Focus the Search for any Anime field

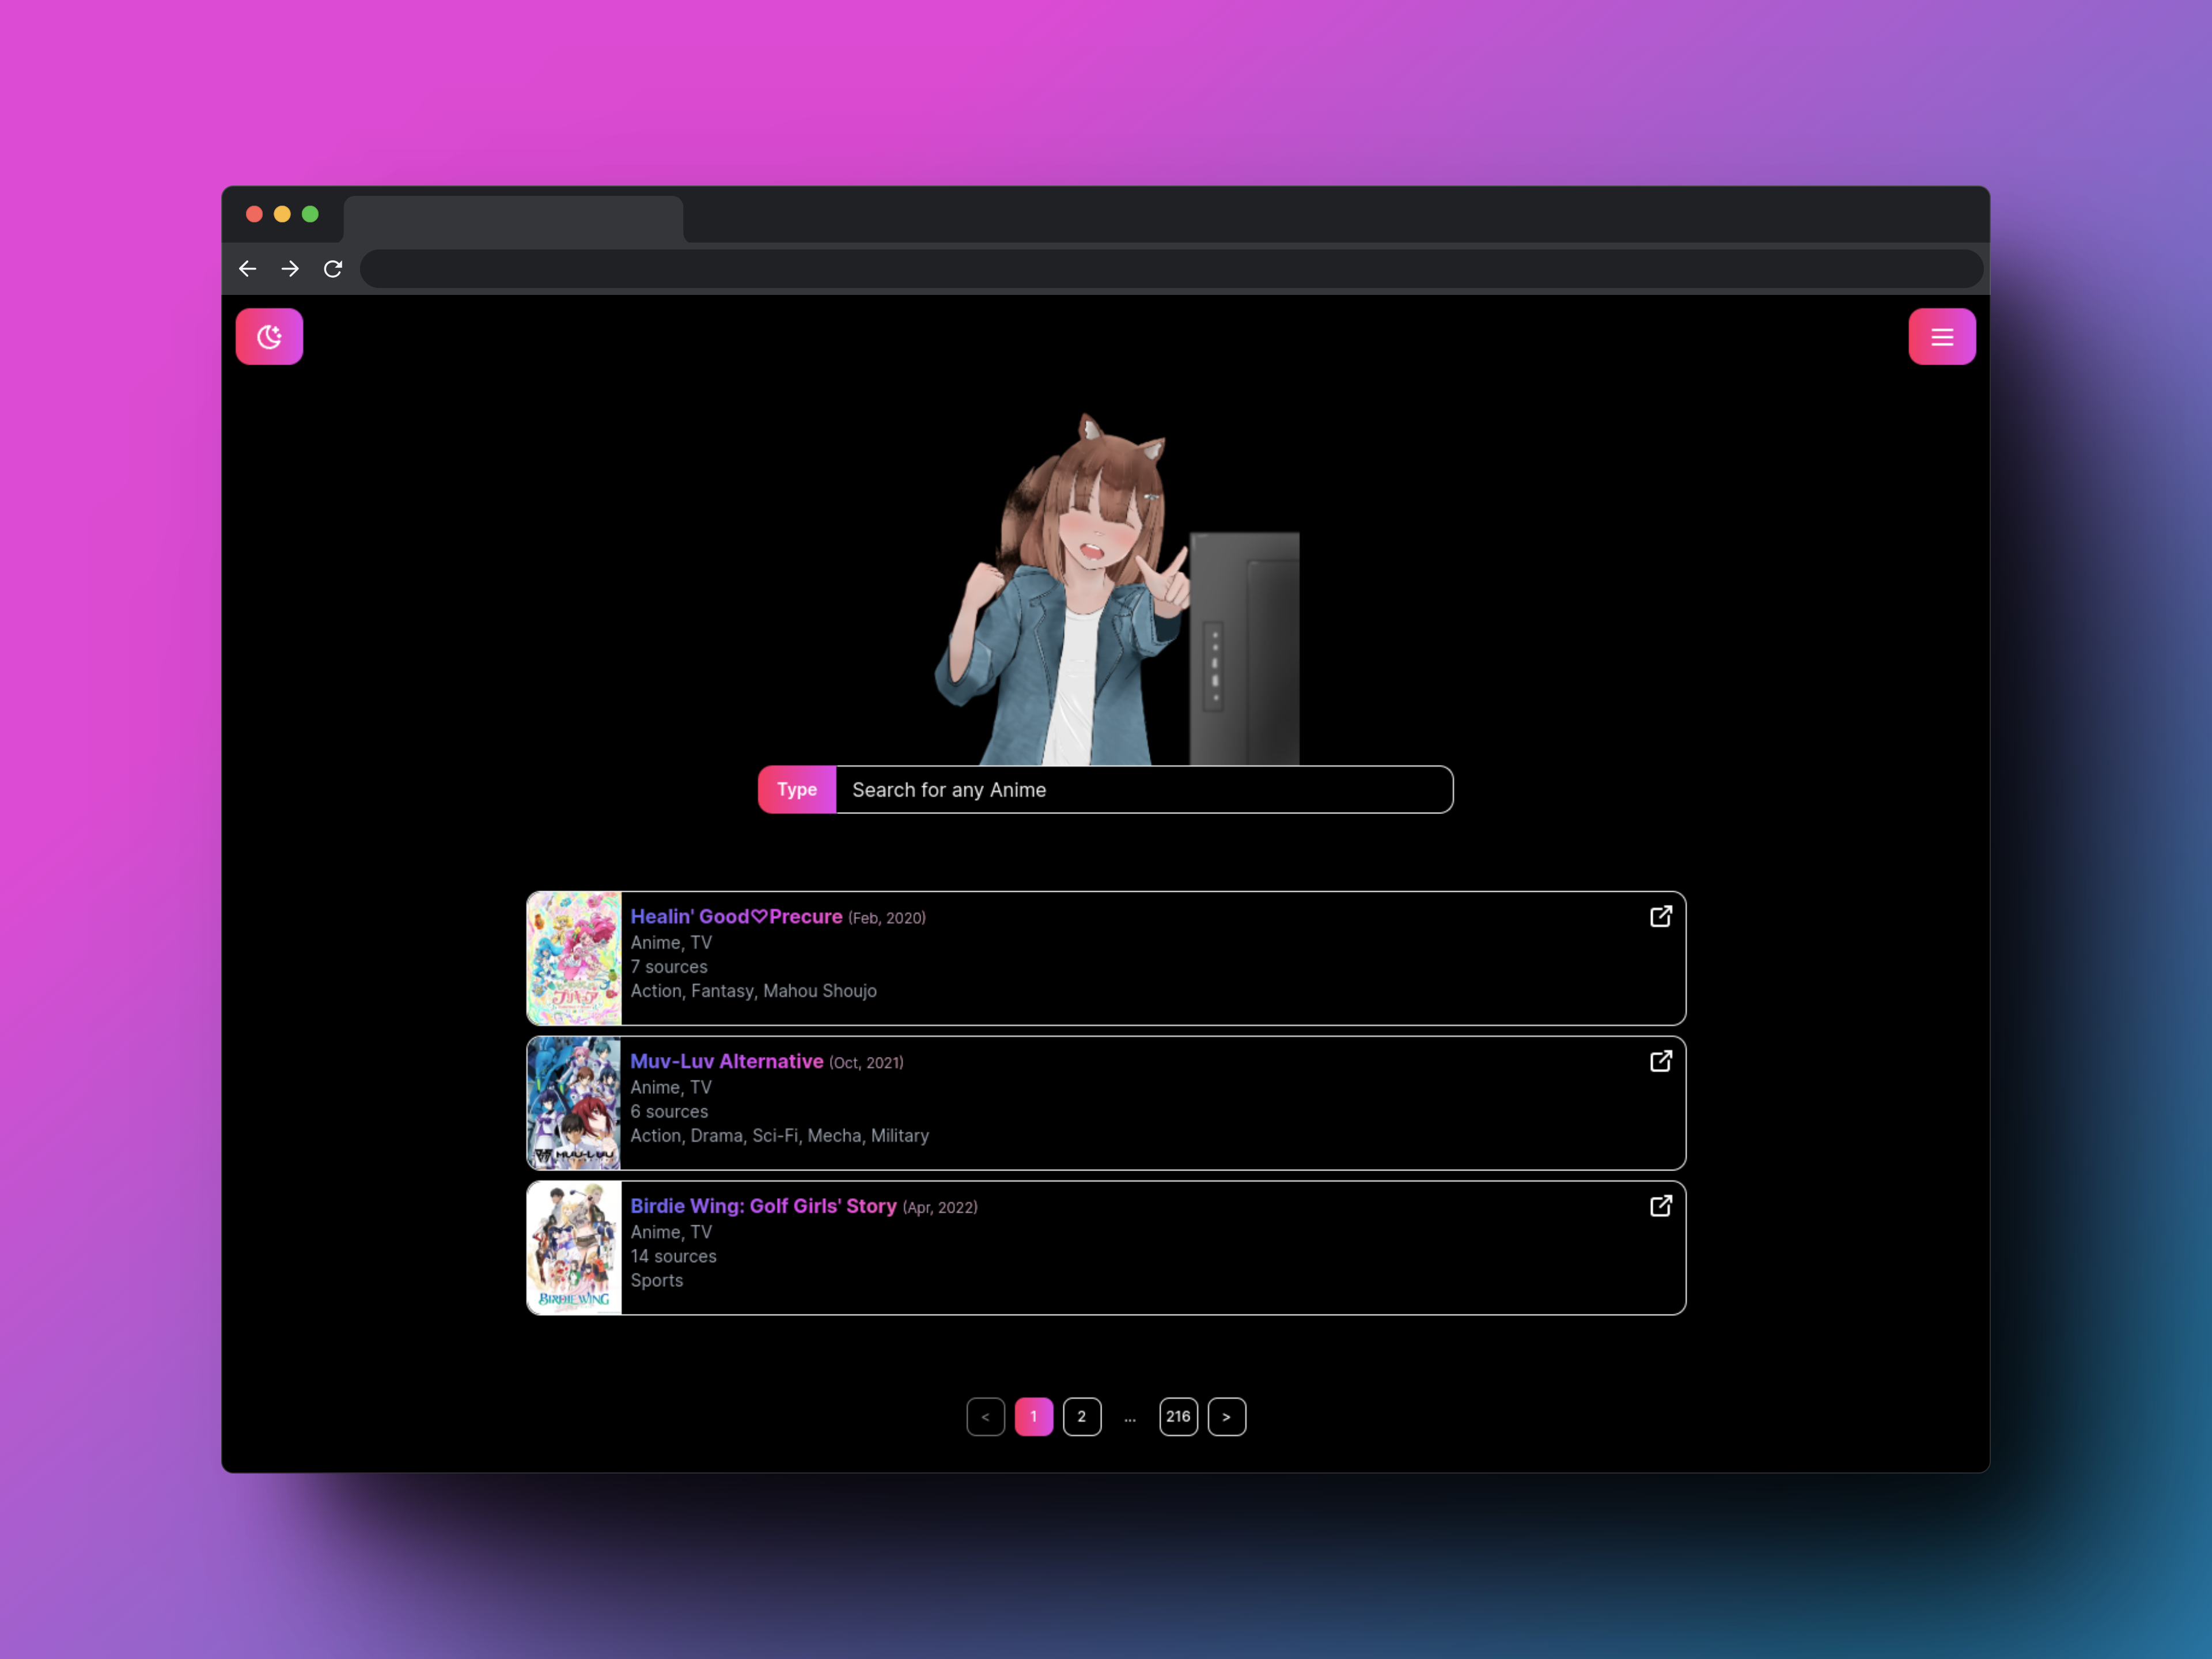coord(1143,790)
